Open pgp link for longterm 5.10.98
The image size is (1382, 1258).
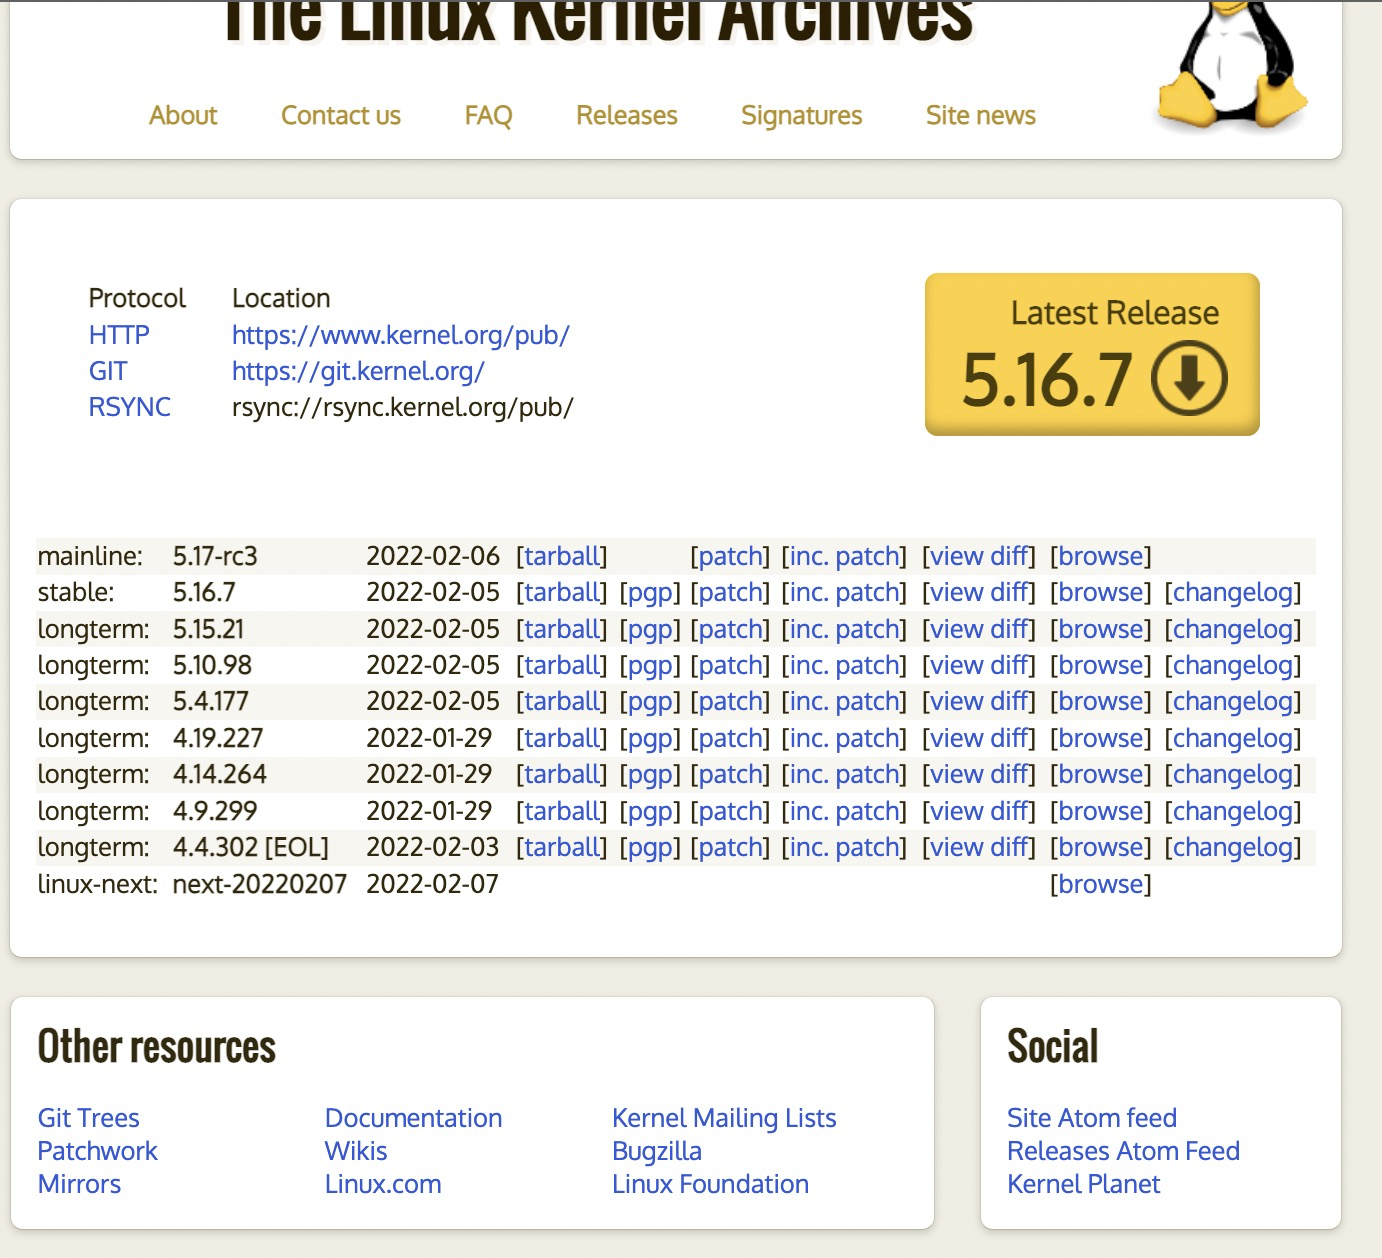(650, 666)
